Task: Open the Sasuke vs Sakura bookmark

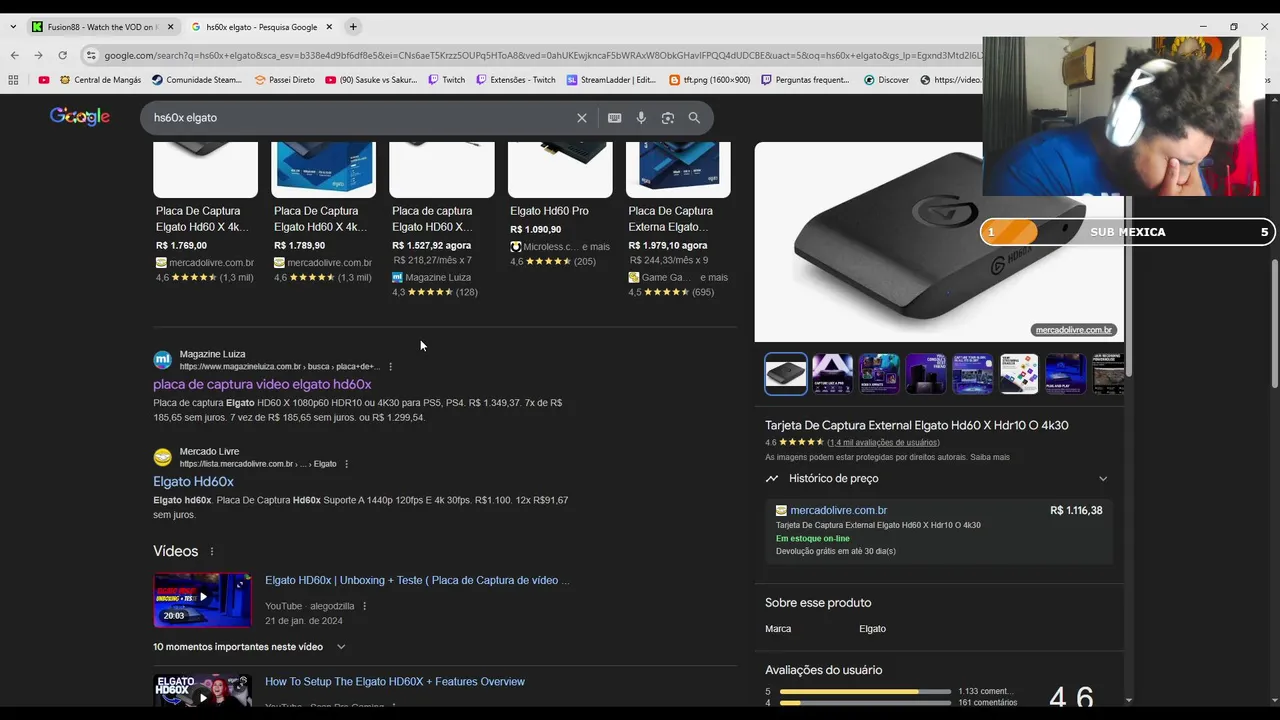Action: point(371,80)
